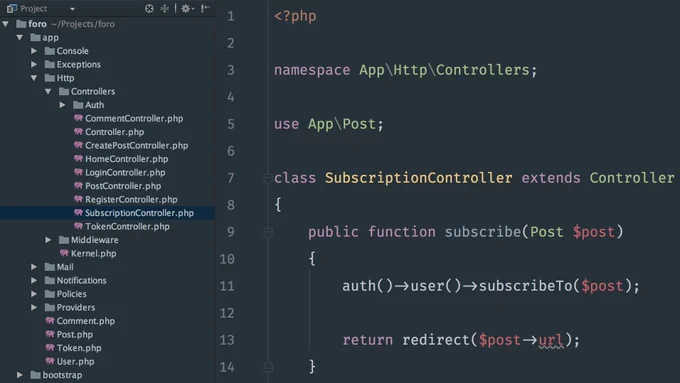
Task: Expand the Console folder
Action: [x=34, y=51]
